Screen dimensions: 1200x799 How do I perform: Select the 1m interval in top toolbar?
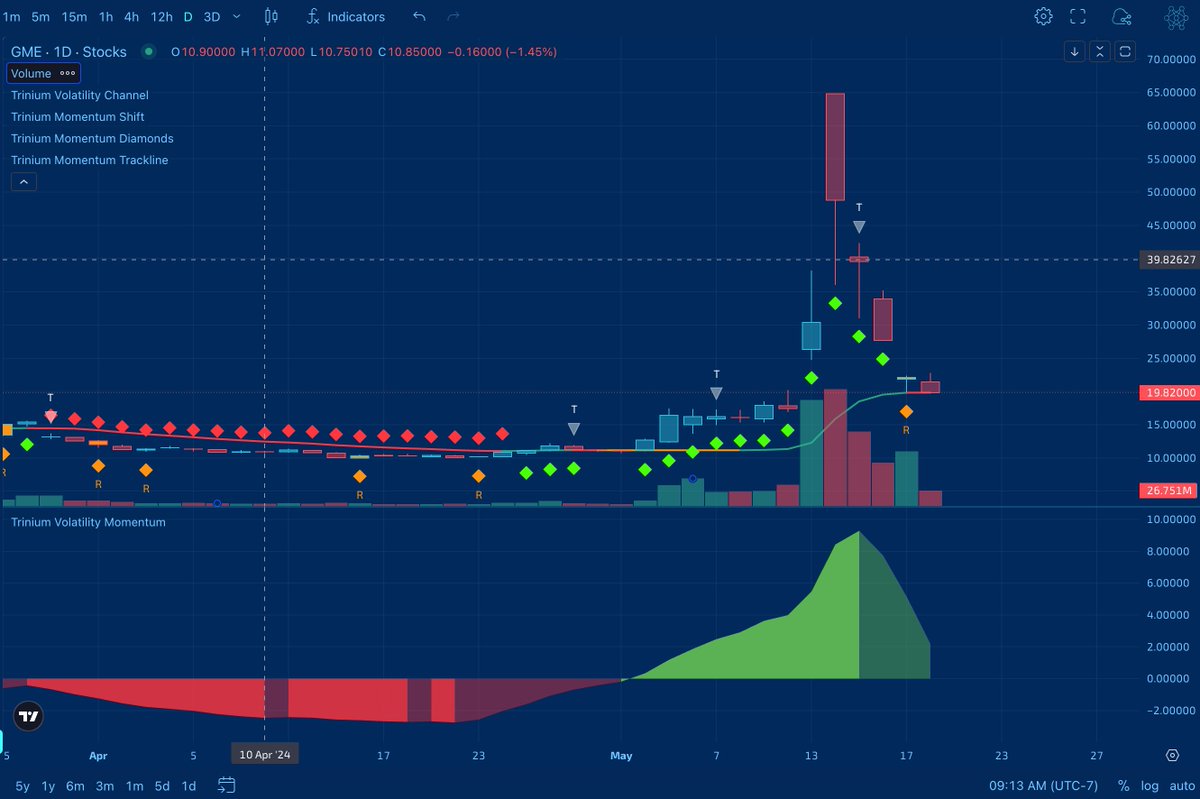(12, 16)
